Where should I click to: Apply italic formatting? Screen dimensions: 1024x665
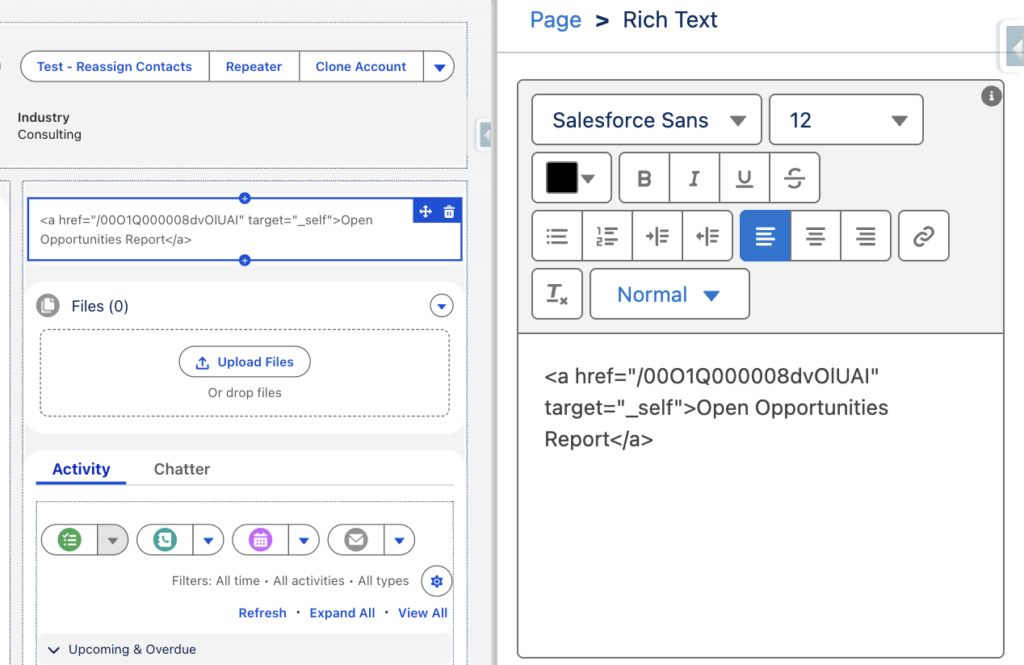click(693, 177)
